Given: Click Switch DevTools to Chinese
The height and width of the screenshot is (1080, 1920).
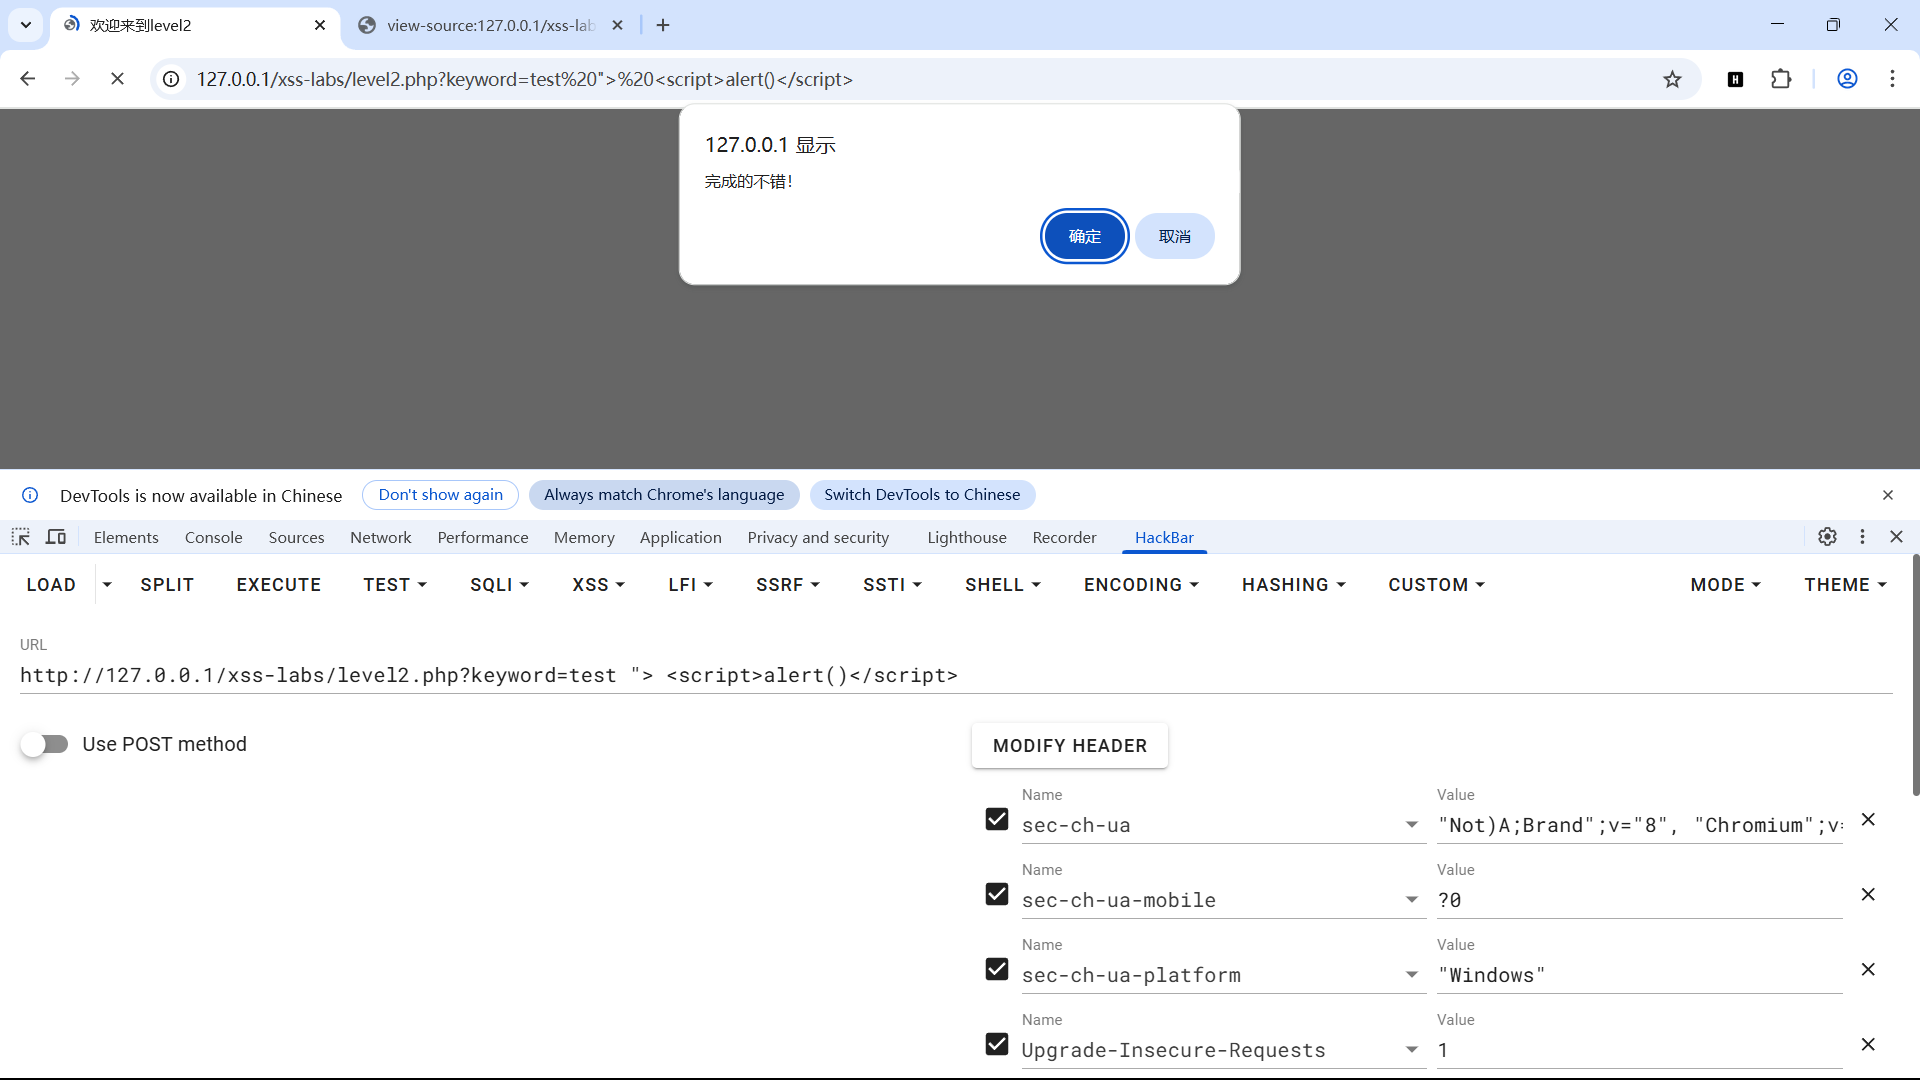Looking at the screenshot, I should pos(922,495).
